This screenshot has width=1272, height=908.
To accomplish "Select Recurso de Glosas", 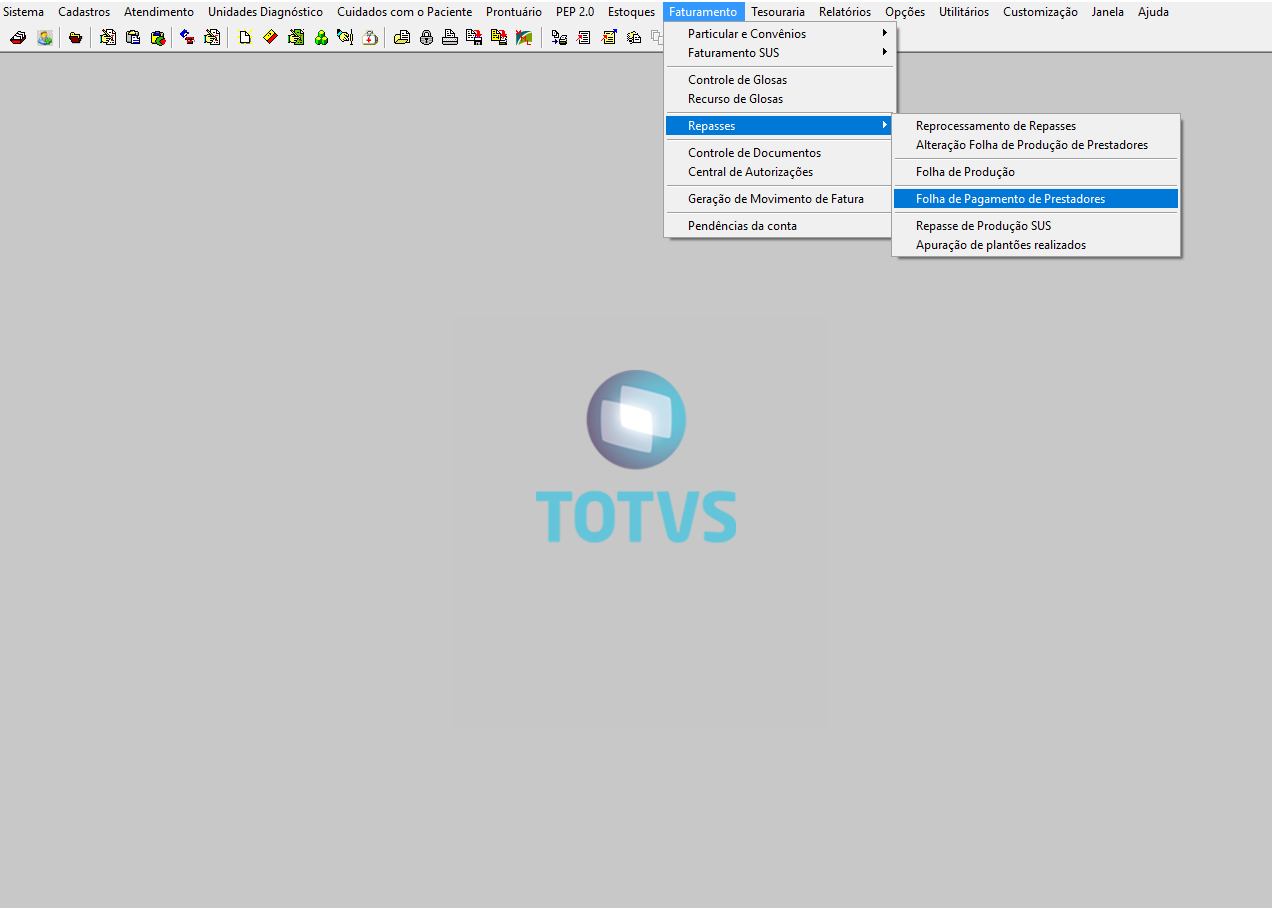I will (780, 99).
